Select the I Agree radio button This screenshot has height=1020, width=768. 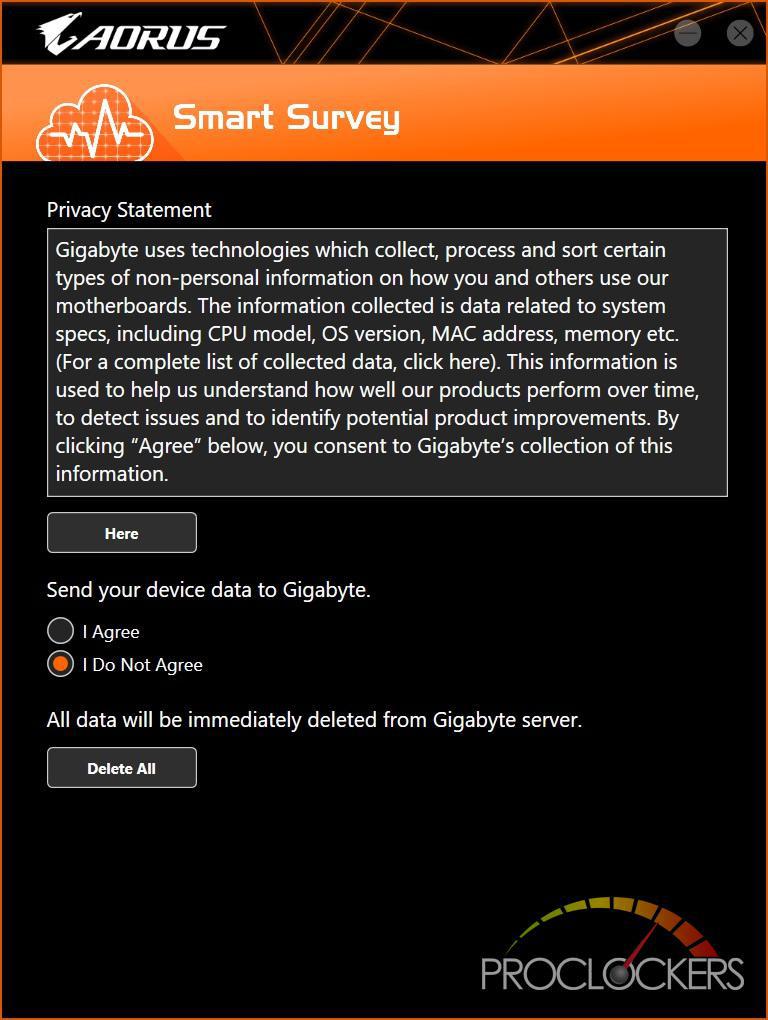(60, 631)
